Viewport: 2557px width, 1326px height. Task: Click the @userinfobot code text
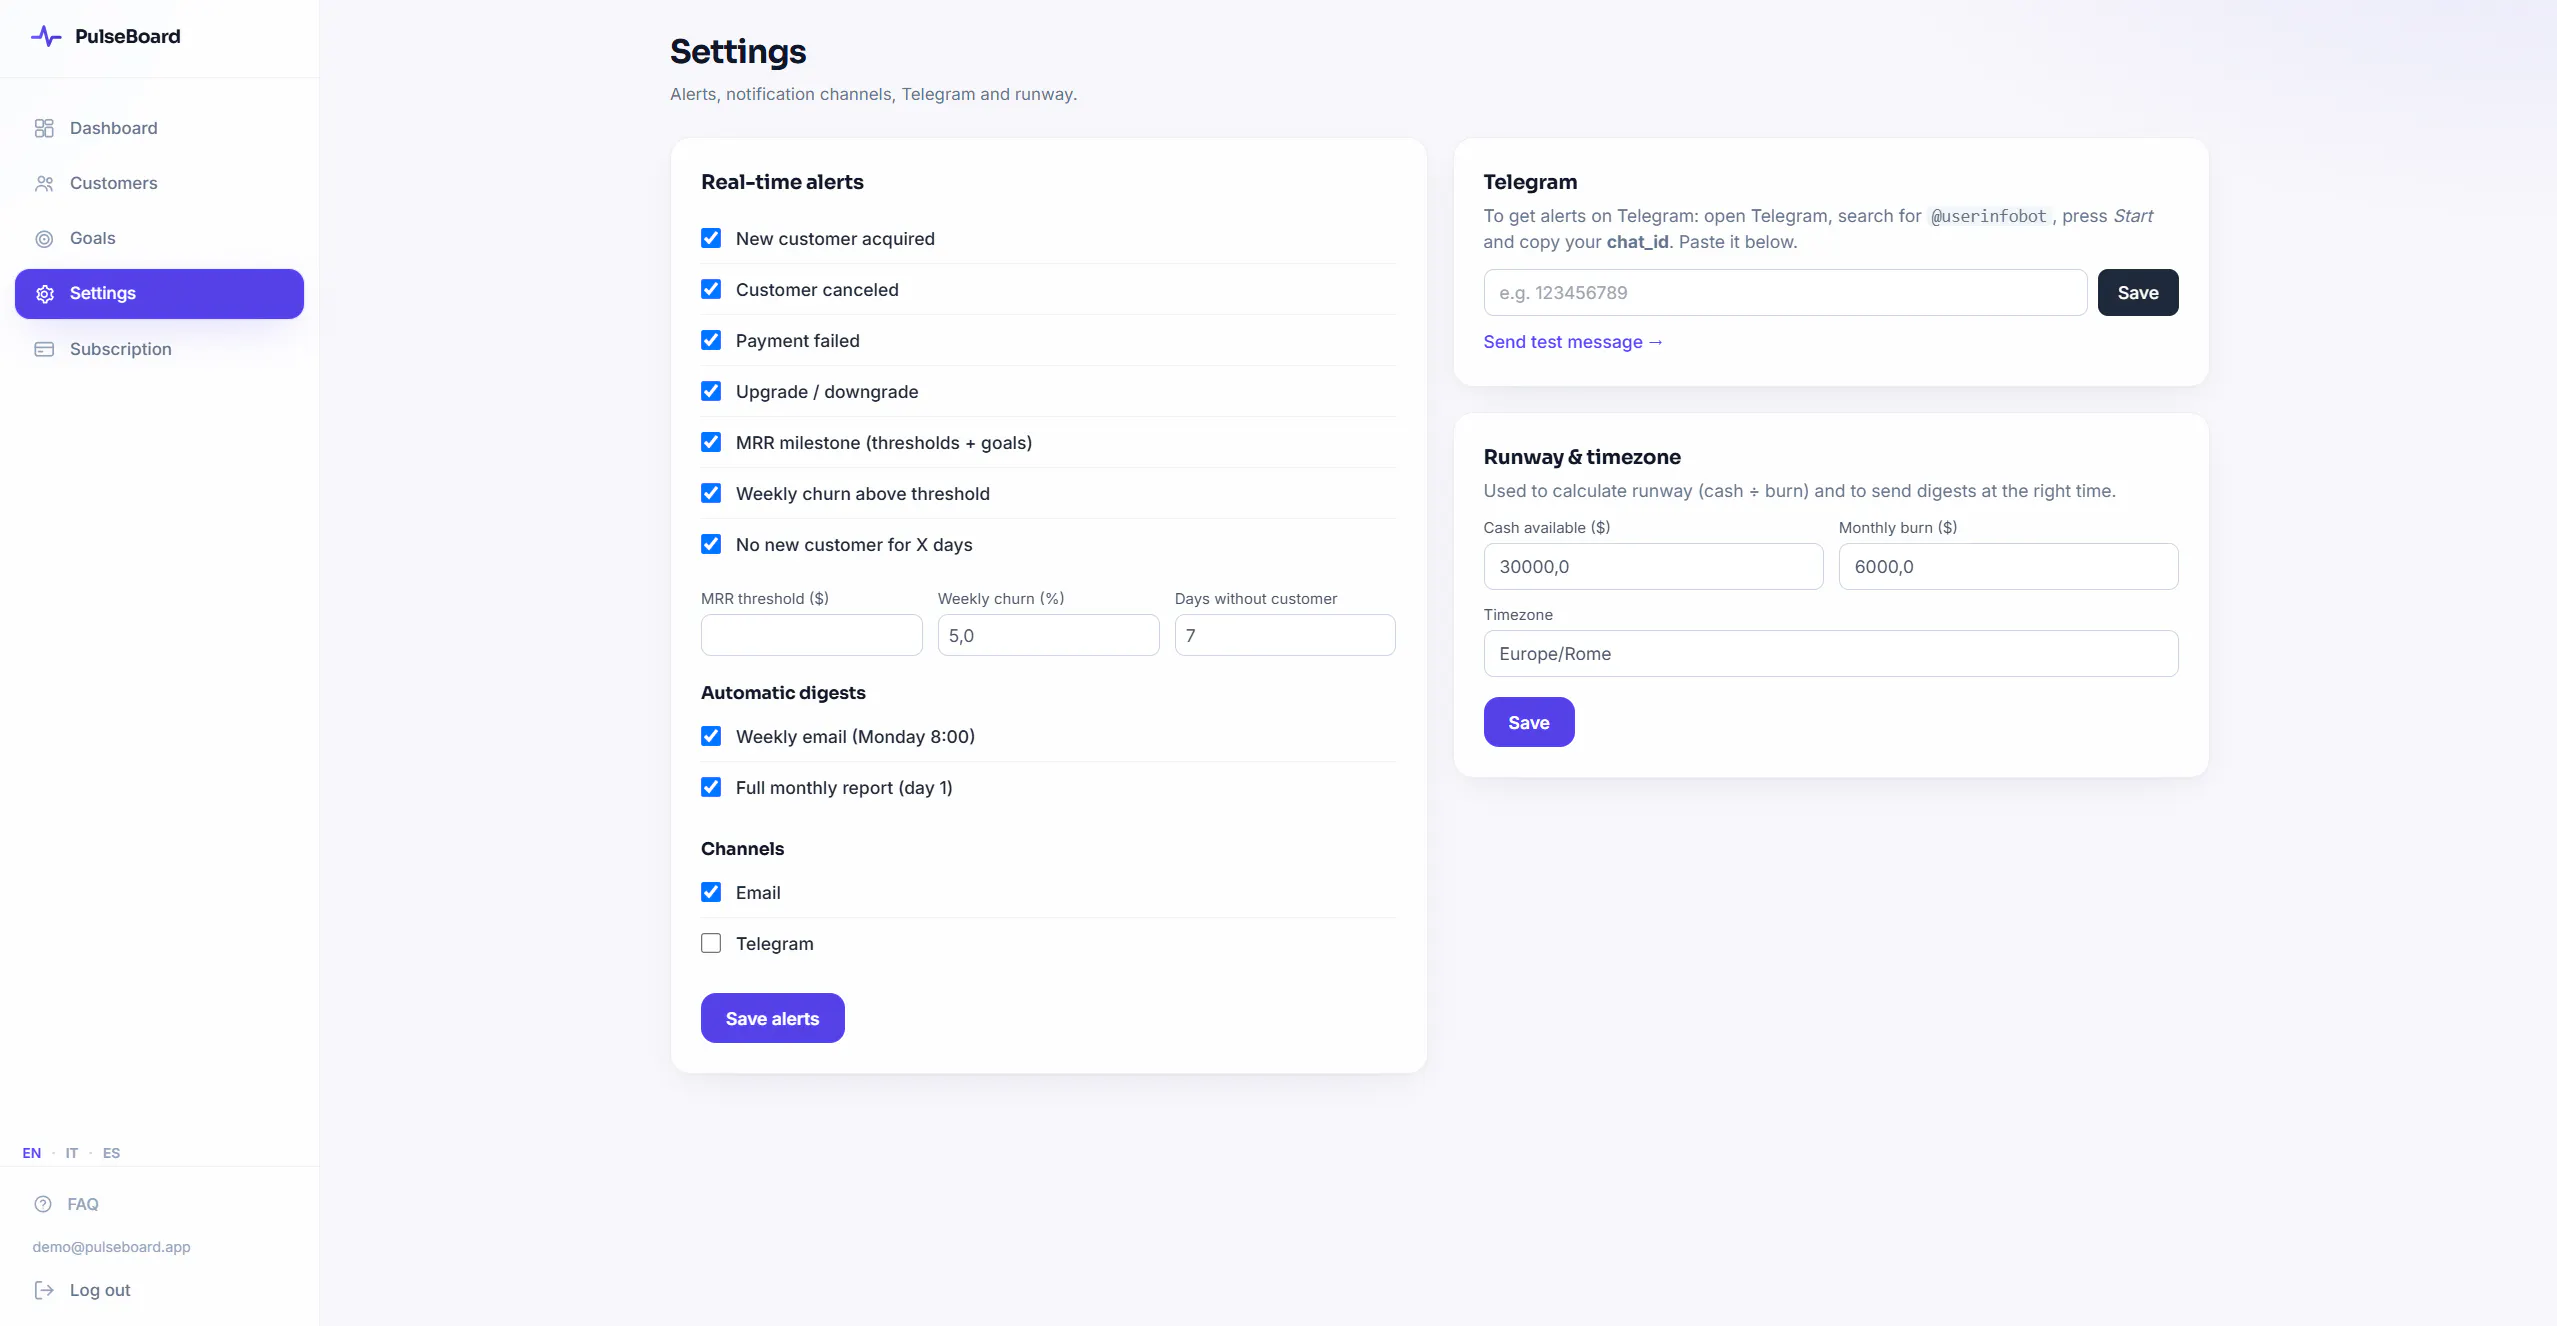(x=1988, y=216)
